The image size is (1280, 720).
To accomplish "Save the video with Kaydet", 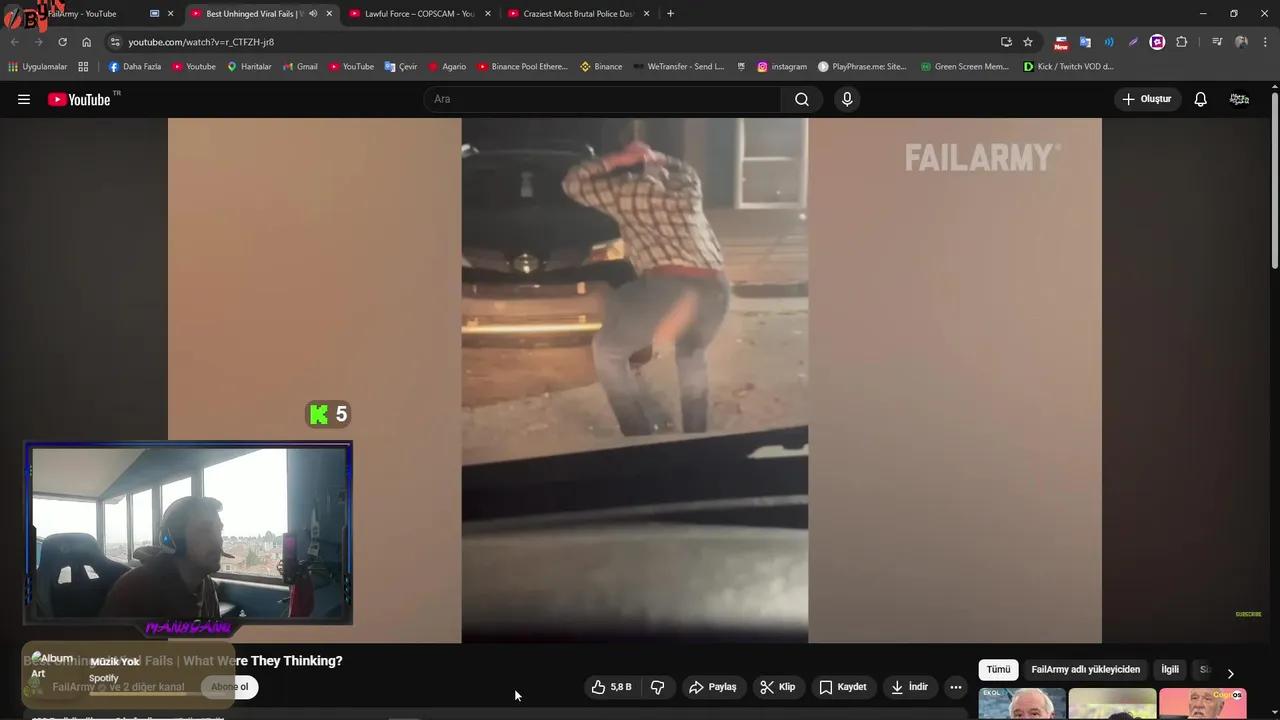I will [843, 687].
